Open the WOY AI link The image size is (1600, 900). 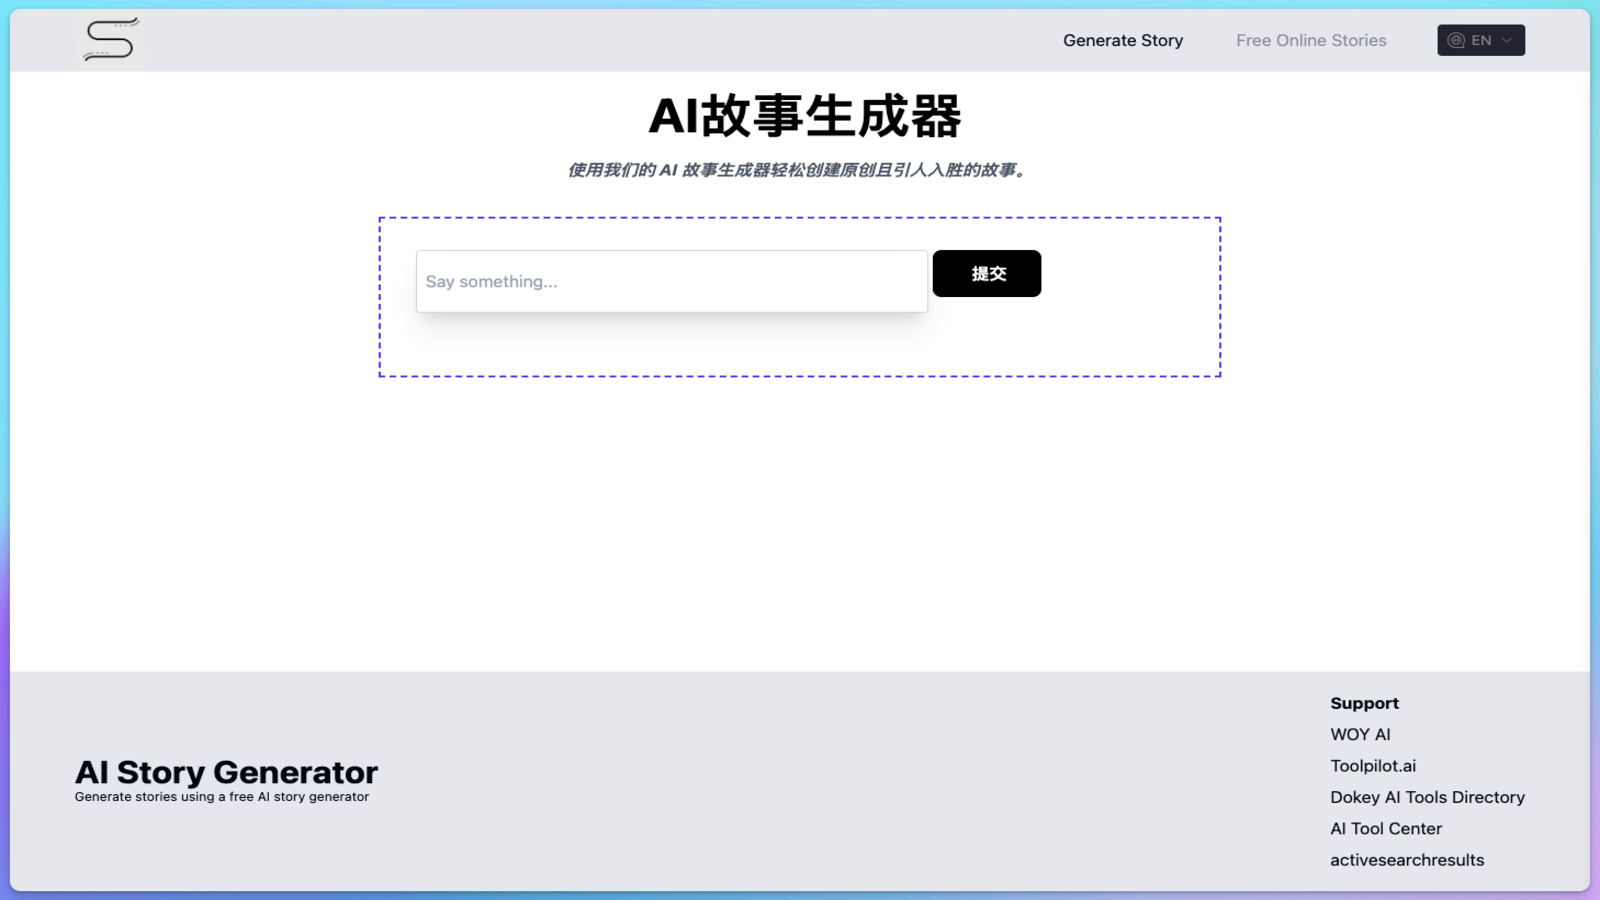[x=1360, y=733]
